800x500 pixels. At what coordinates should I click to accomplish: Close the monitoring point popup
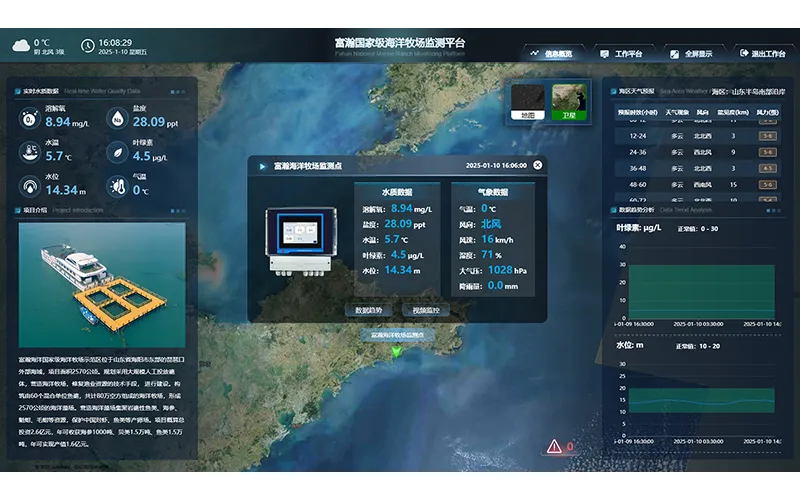pos(538,165)
